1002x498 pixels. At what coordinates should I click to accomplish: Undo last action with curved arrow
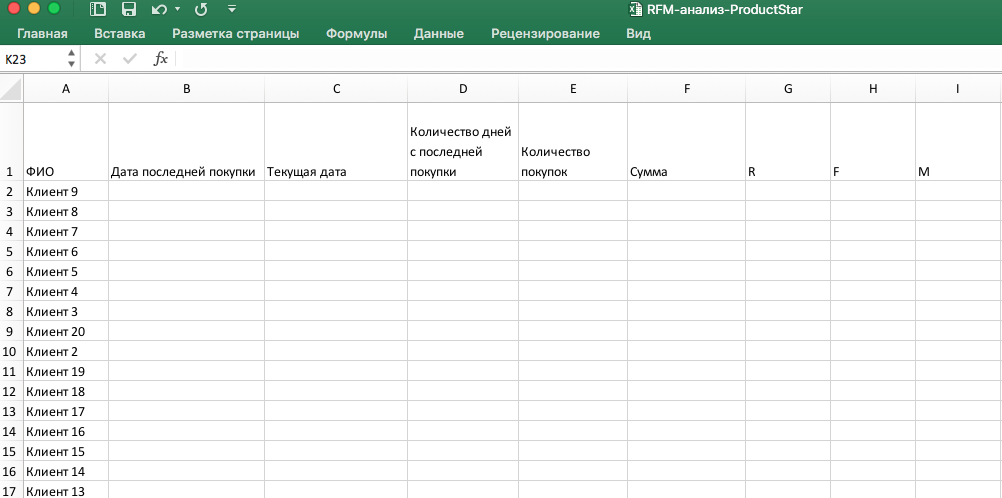click(159, 9)
